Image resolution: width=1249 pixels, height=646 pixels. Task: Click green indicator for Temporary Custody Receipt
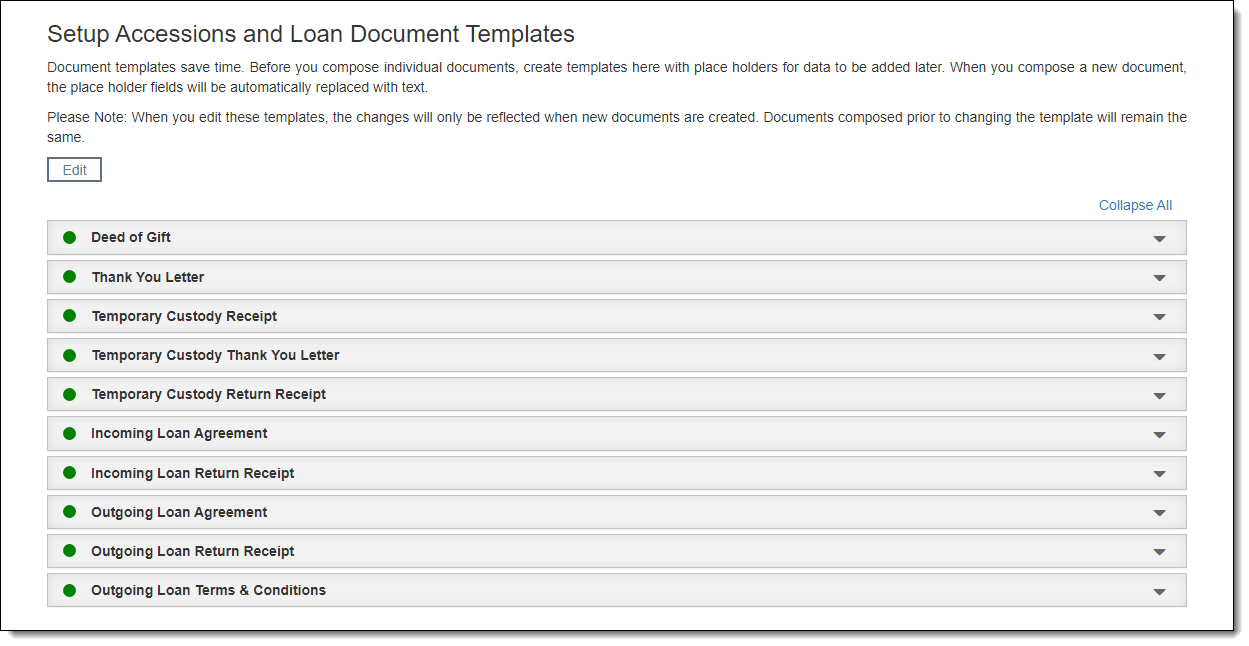pyautogui.click(x=69, y=316)
